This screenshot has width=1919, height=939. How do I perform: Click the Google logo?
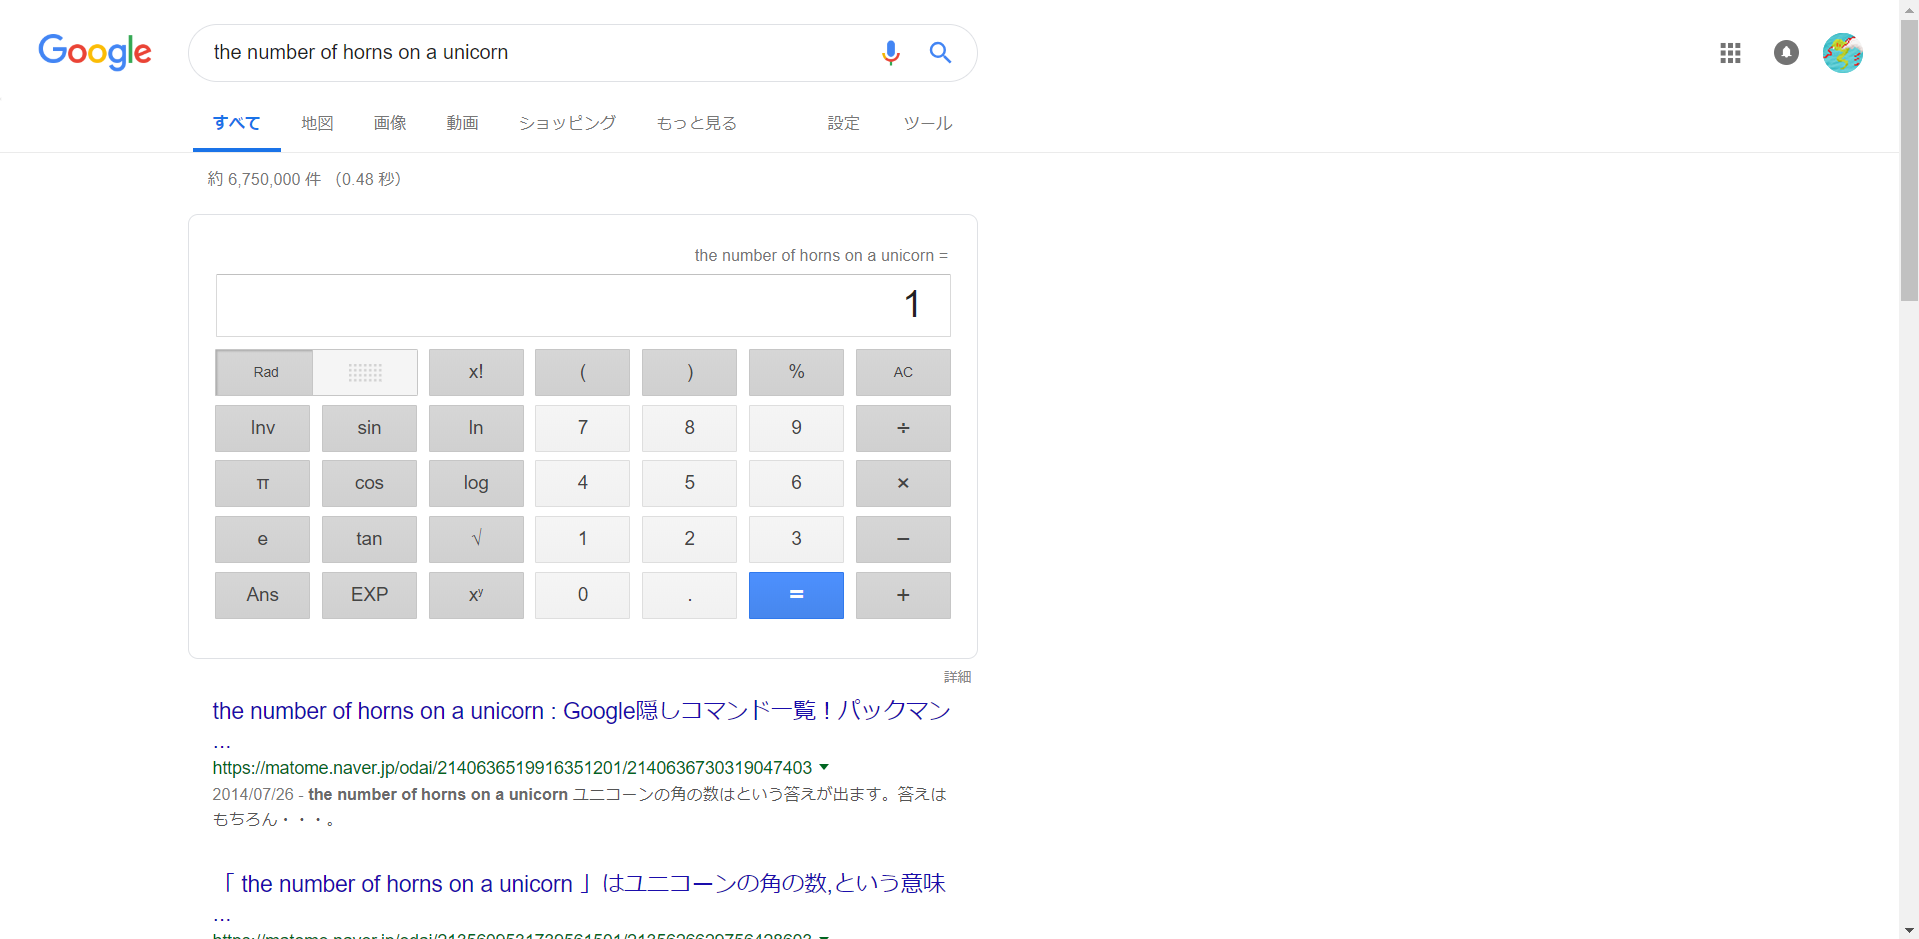tap(95, 52)
